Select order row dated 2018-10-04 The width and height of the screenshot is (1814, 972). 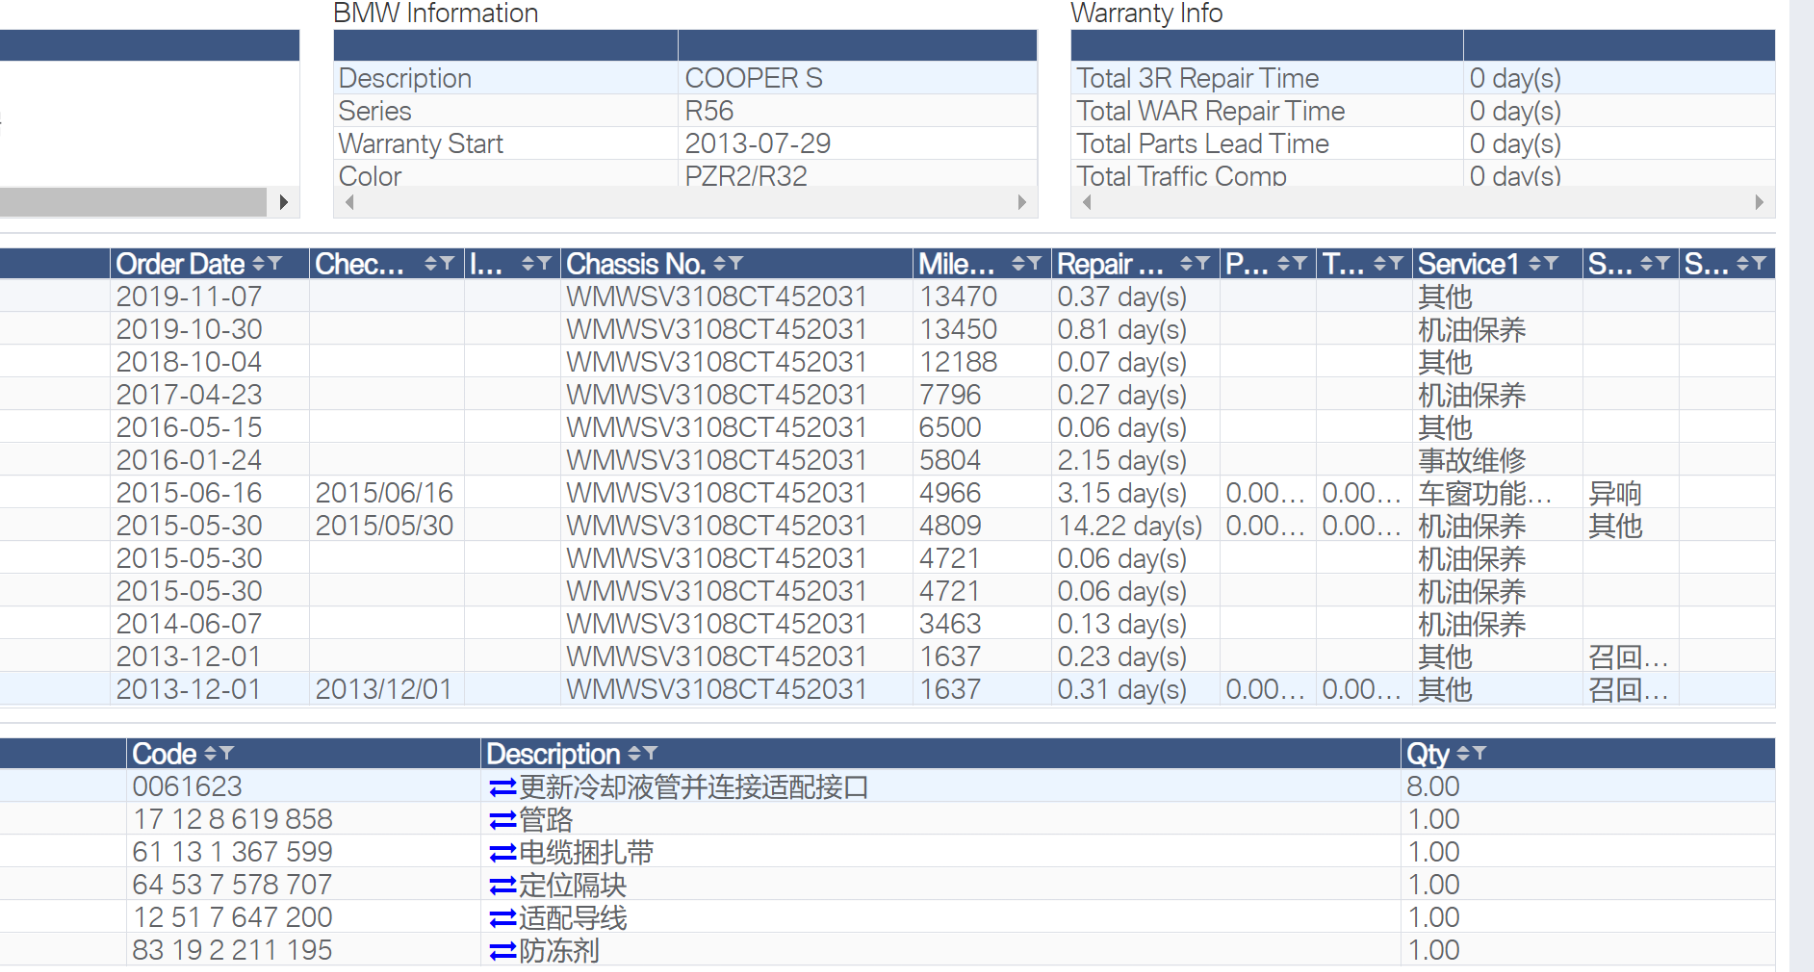[x=887, y=362]
